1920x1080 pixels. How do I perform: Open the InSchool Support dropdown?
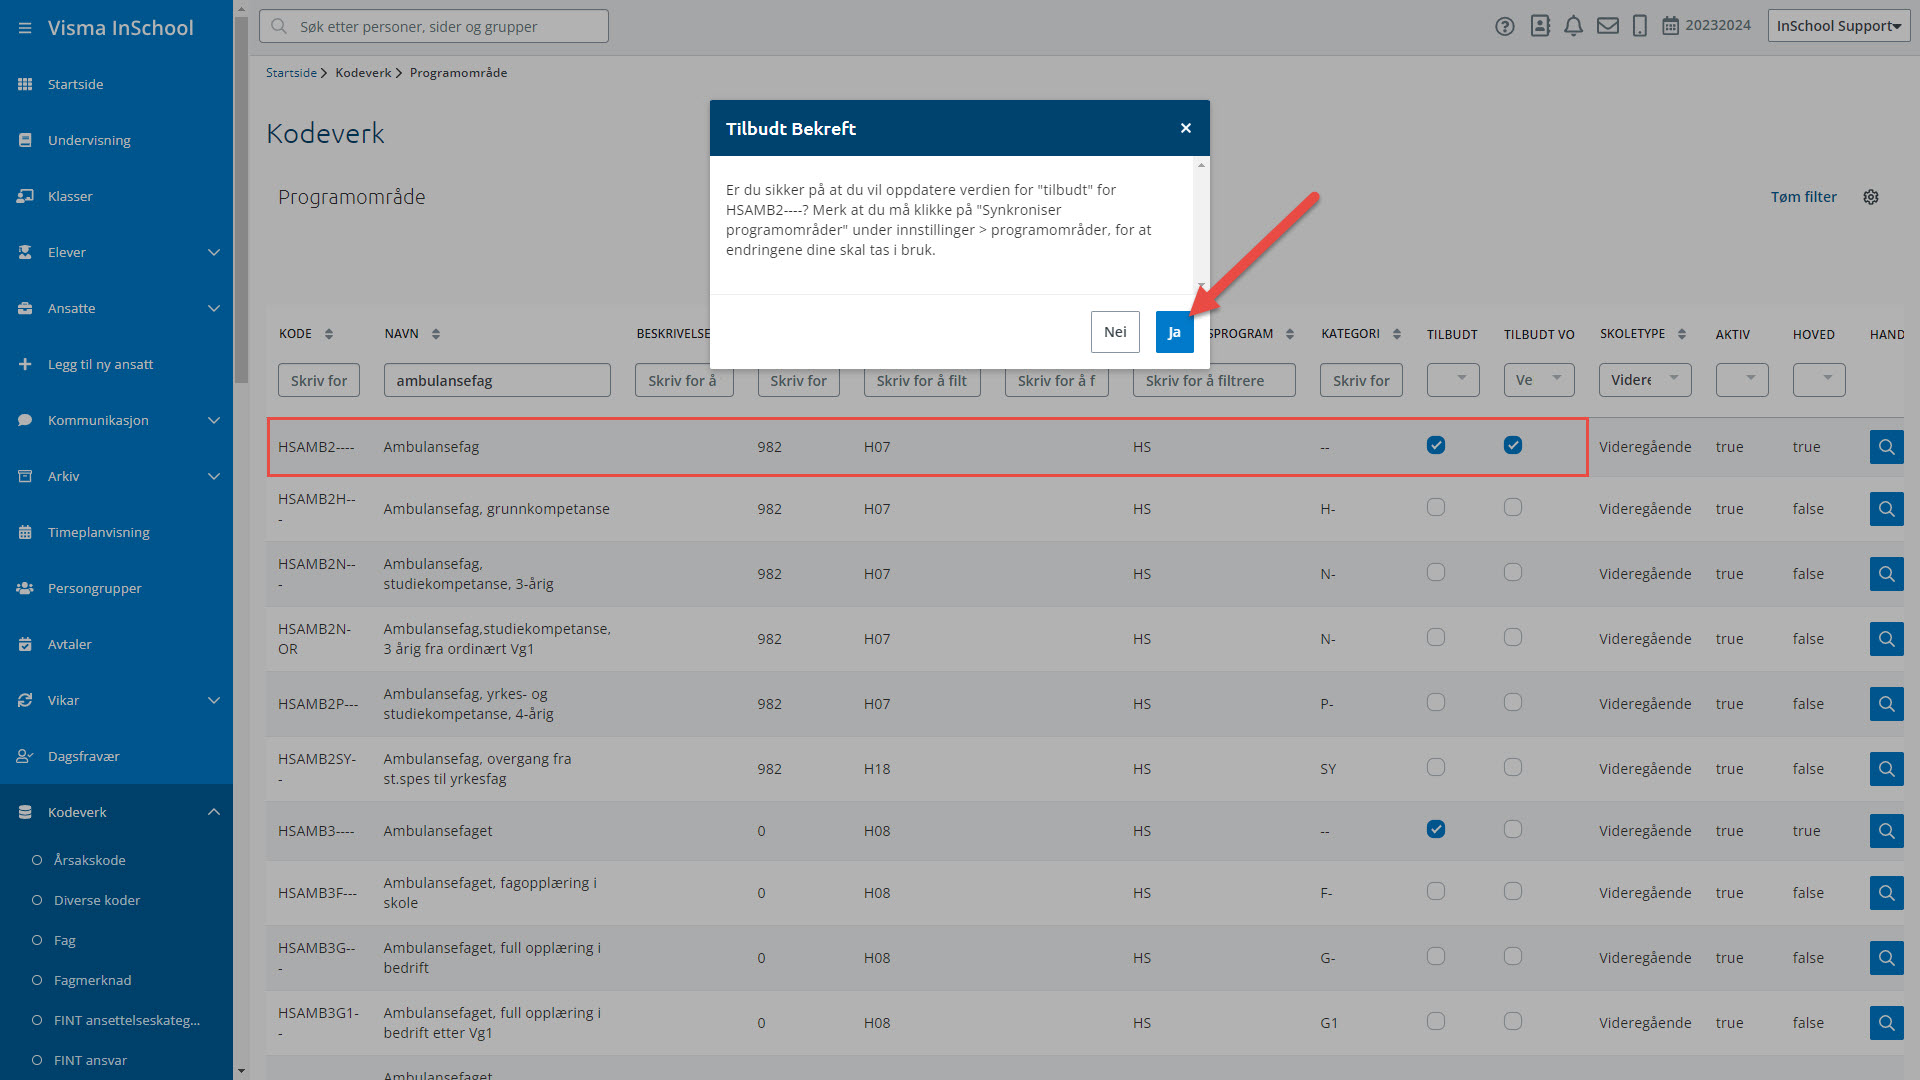[x=1838, y=26]
